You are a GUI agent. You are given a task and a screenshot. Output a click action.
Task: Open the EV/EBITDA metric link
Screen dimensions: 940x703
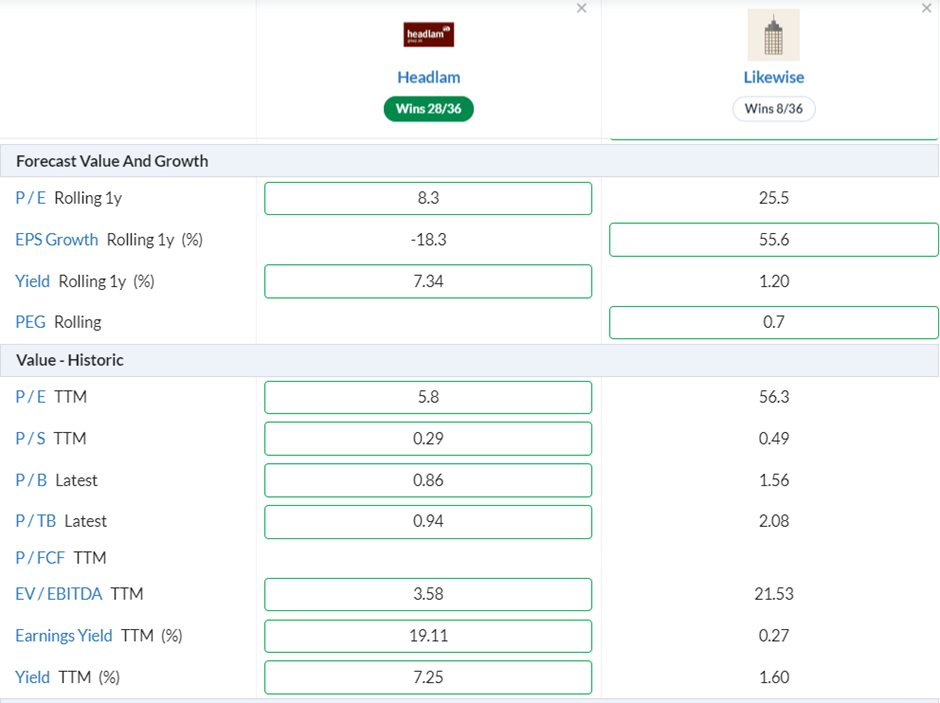pyautogui.click(x=59, y=594)
